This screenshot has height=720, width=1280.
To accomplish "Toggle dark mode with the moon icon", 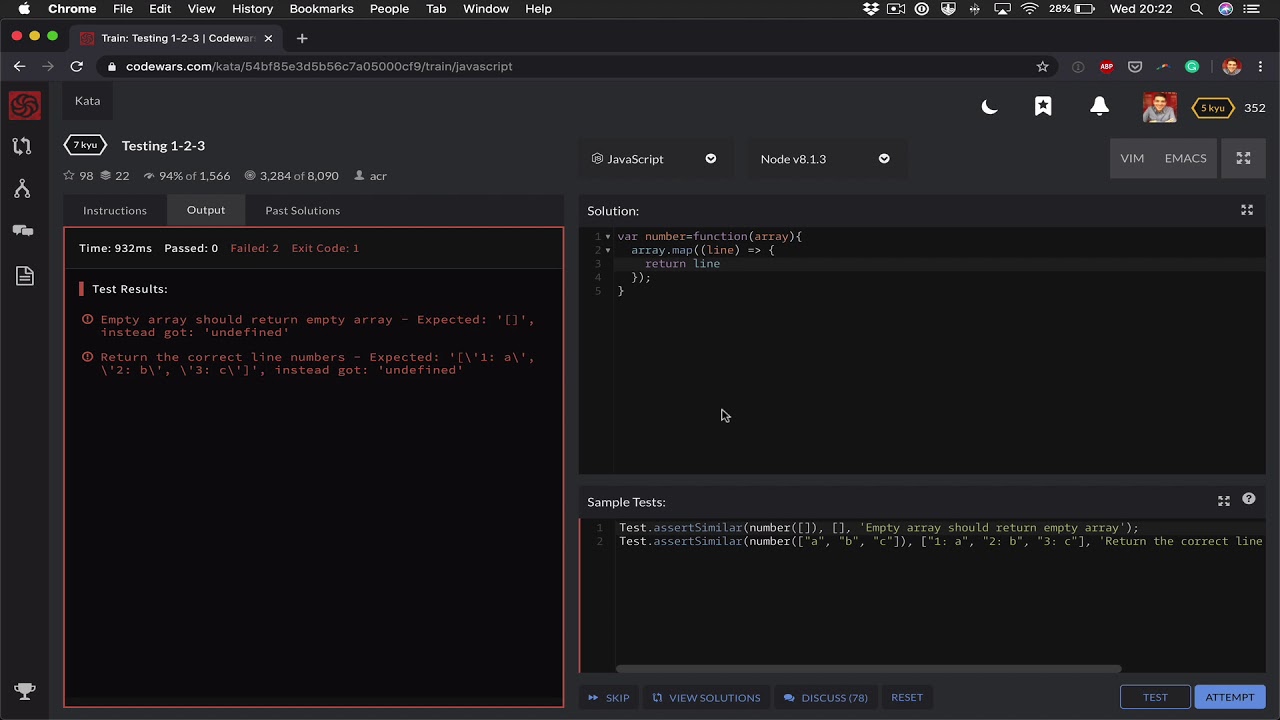I will point(989,107).
